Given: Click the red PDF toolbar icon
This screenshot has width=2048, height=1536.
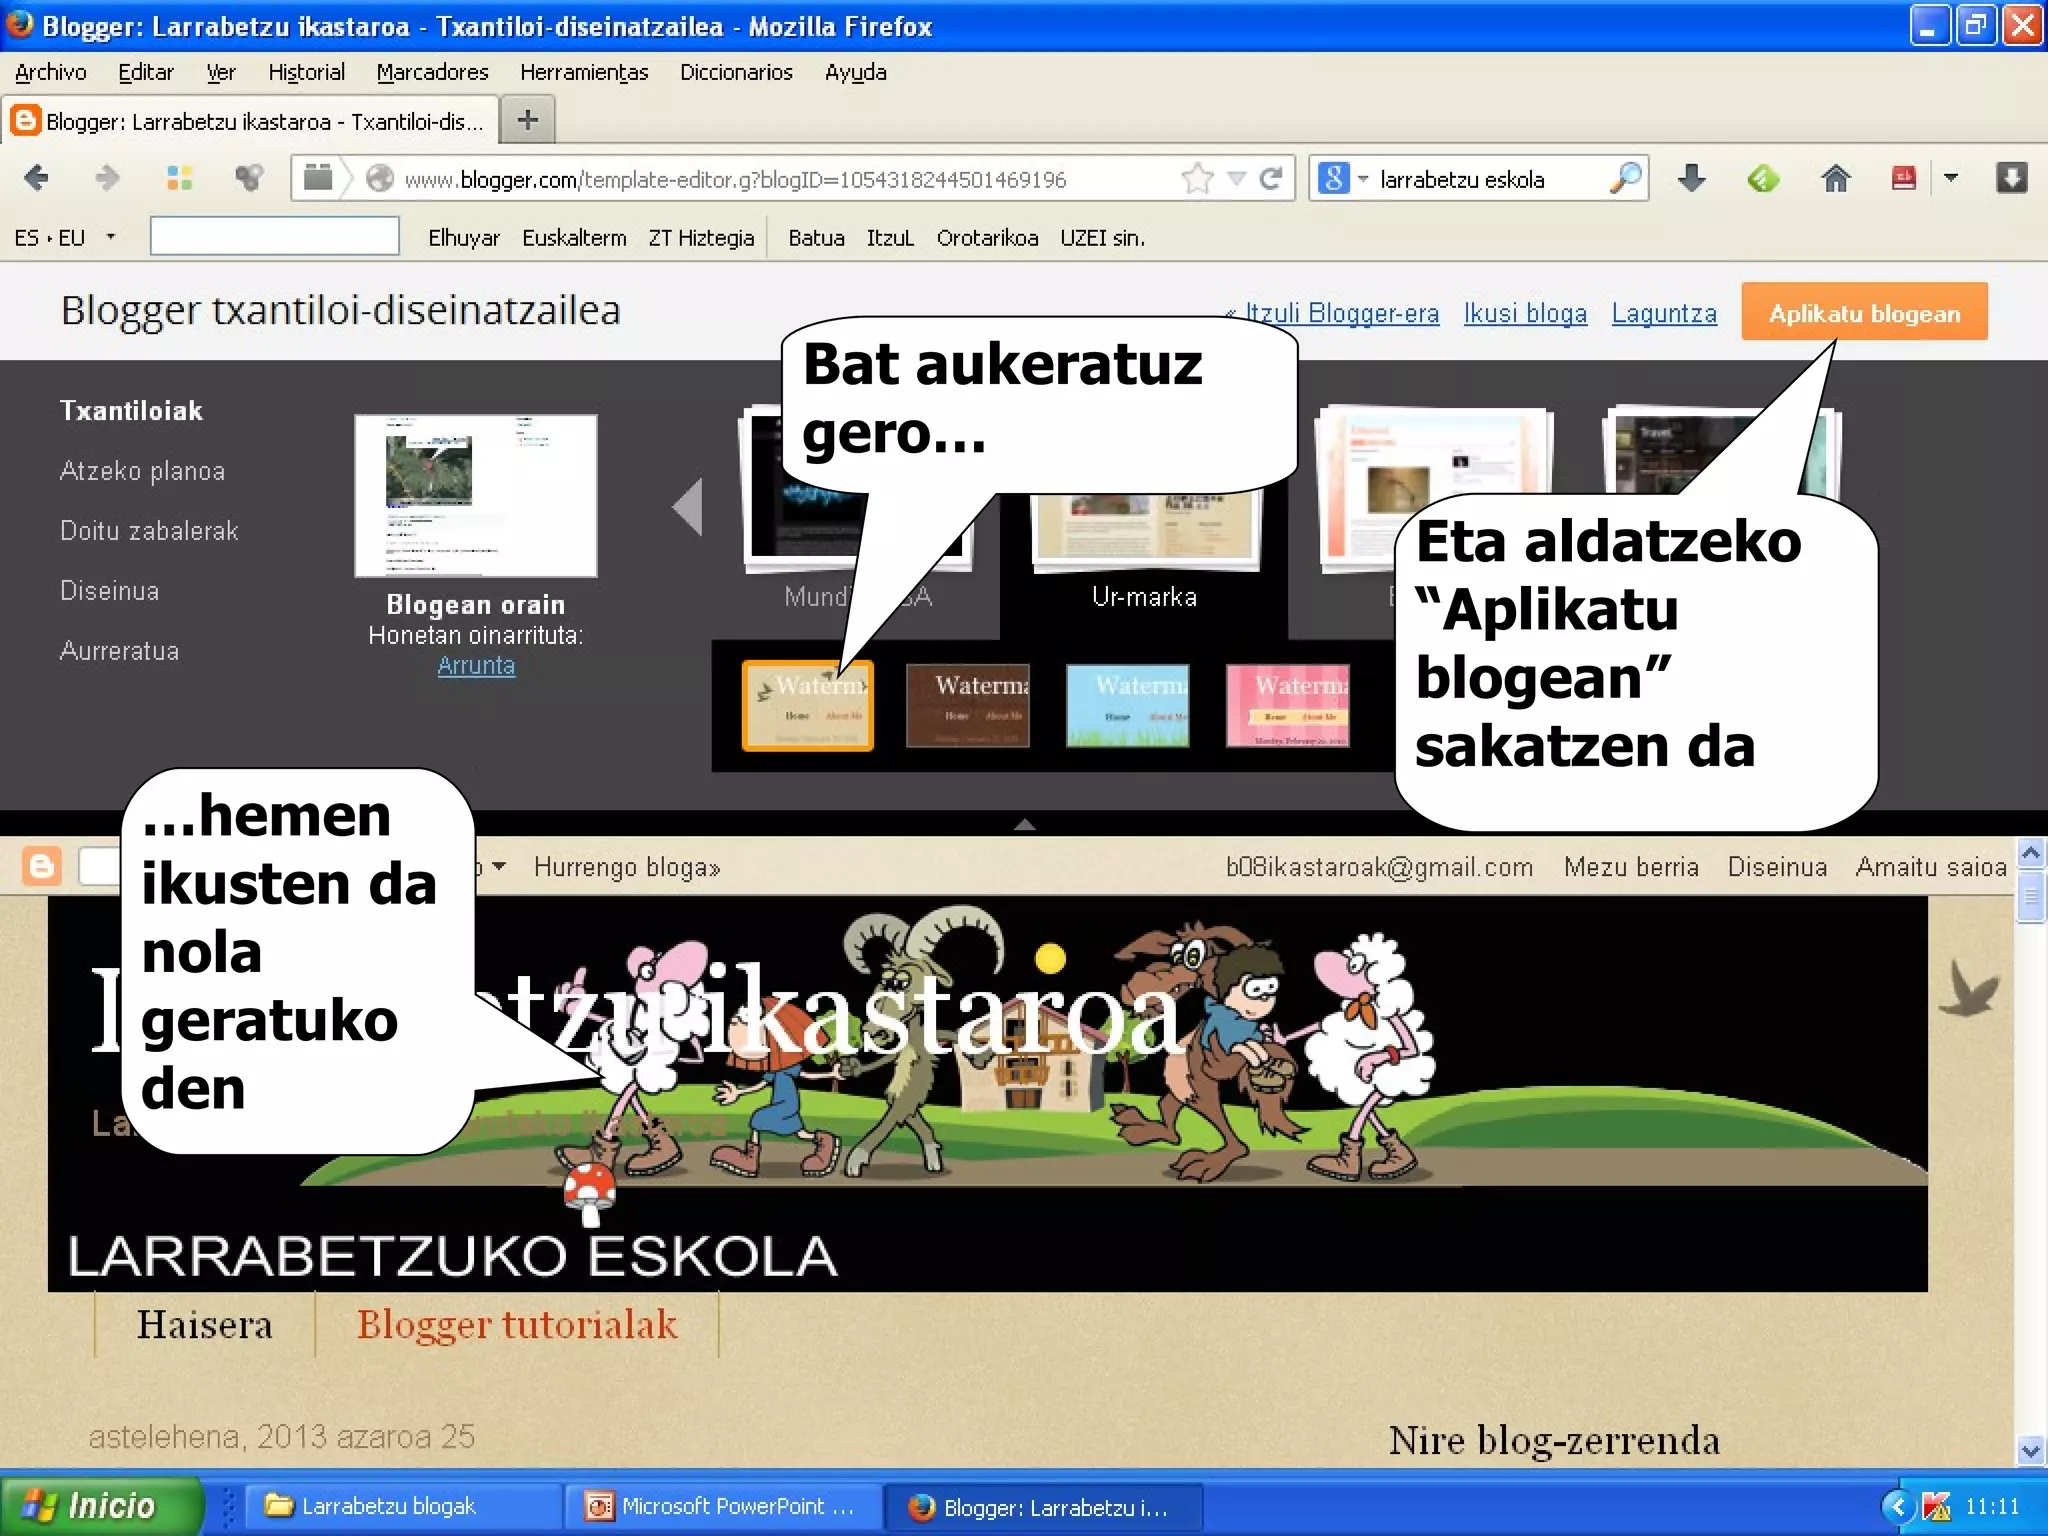Looking at the screenshot, I should click(x=1903, y=178).
